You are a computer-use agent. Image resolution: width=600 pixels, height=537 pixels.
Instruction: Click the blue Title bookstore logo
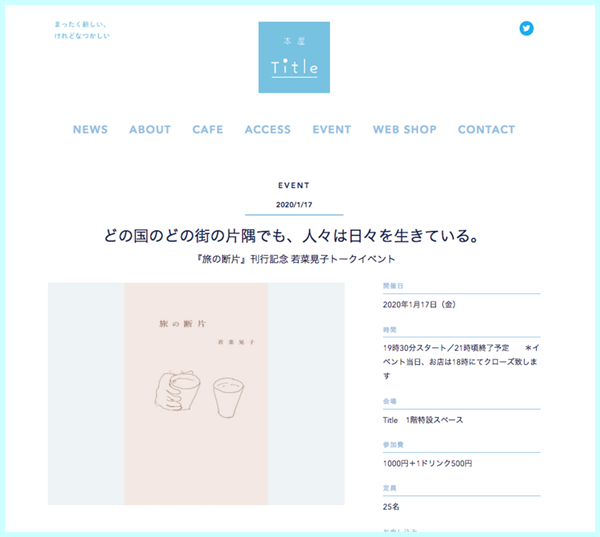[x=294, y=57]
